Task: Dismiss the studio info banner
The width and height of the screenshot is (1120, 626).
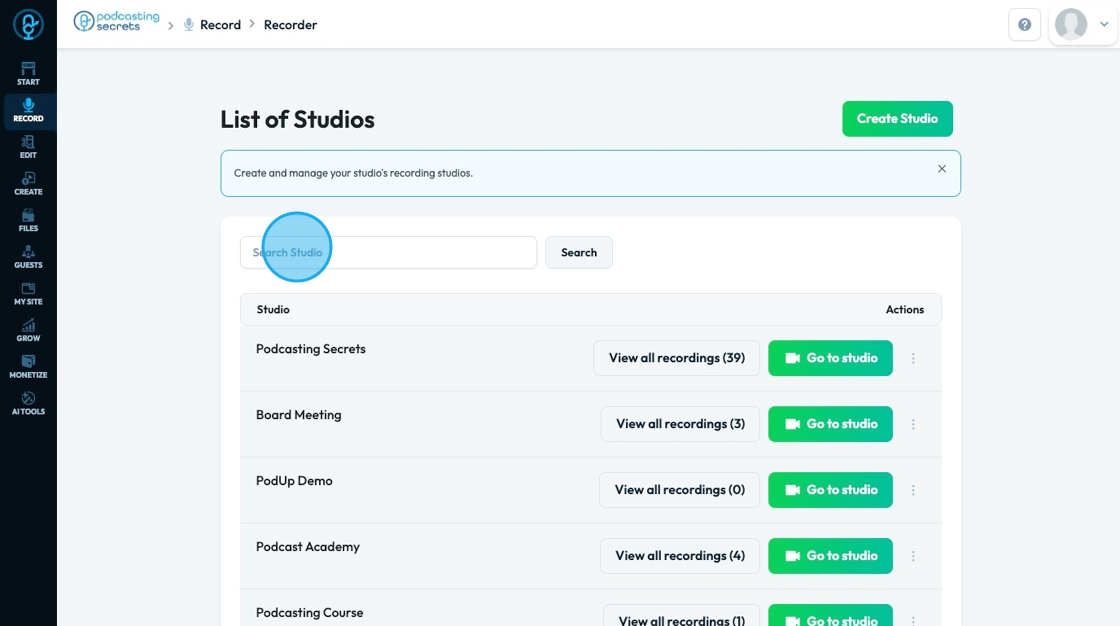Action: (941, 169)
